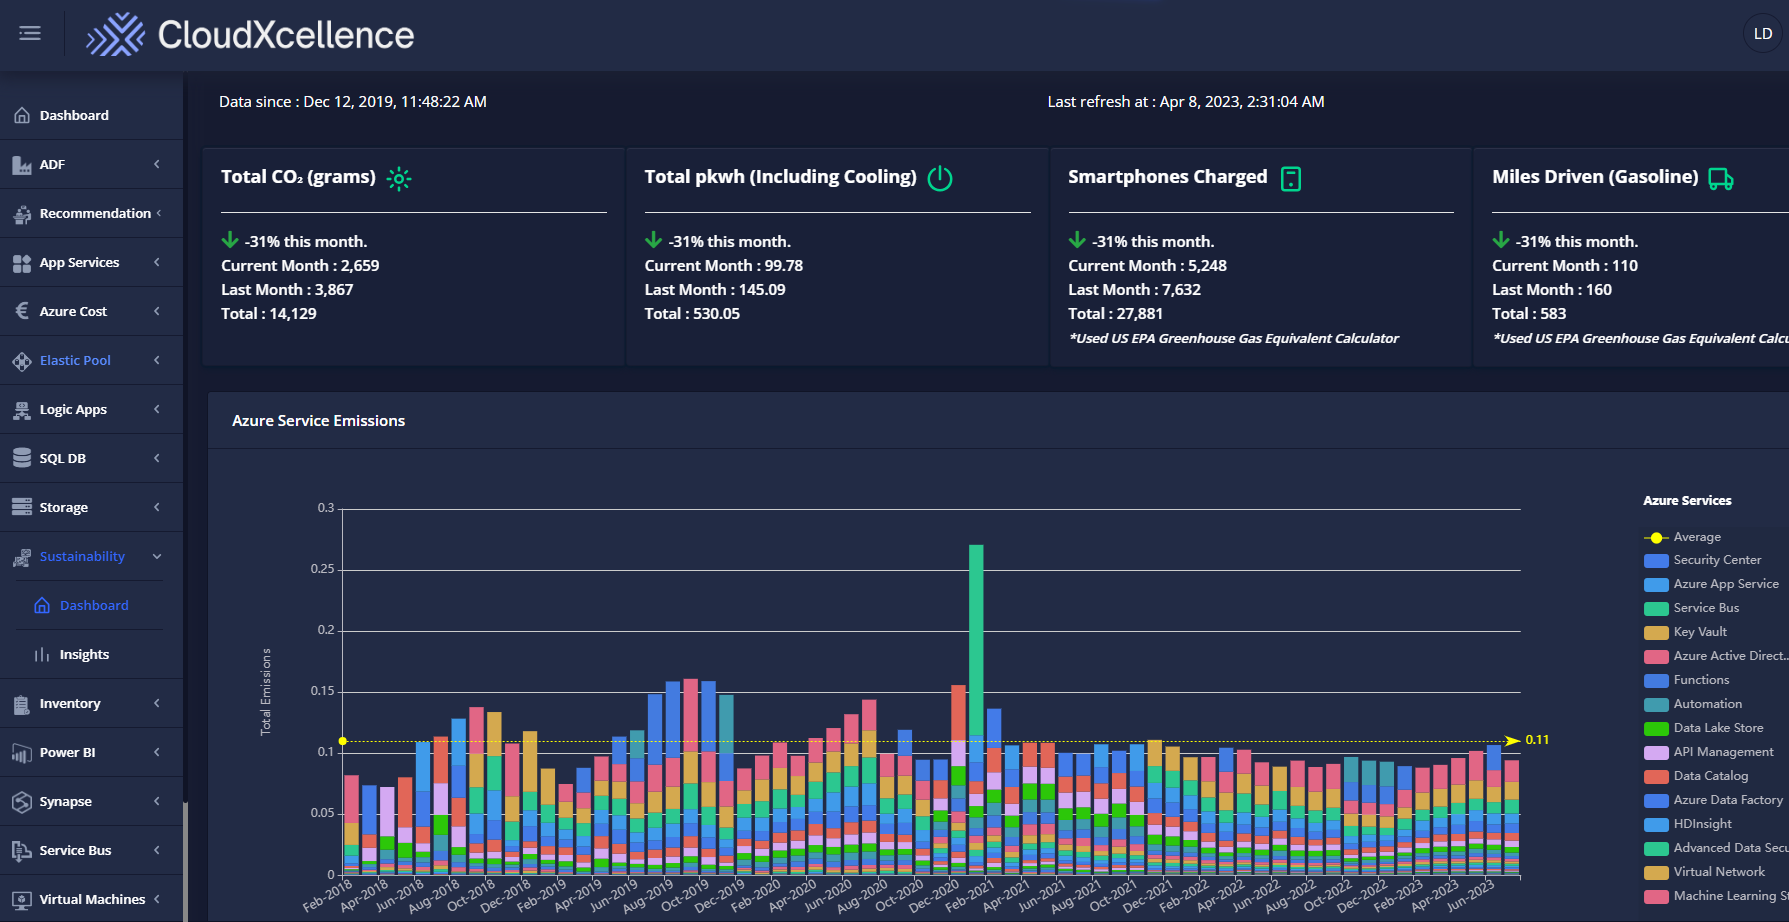Expand the ADF sidebar menu chevron

pos(157,164)
